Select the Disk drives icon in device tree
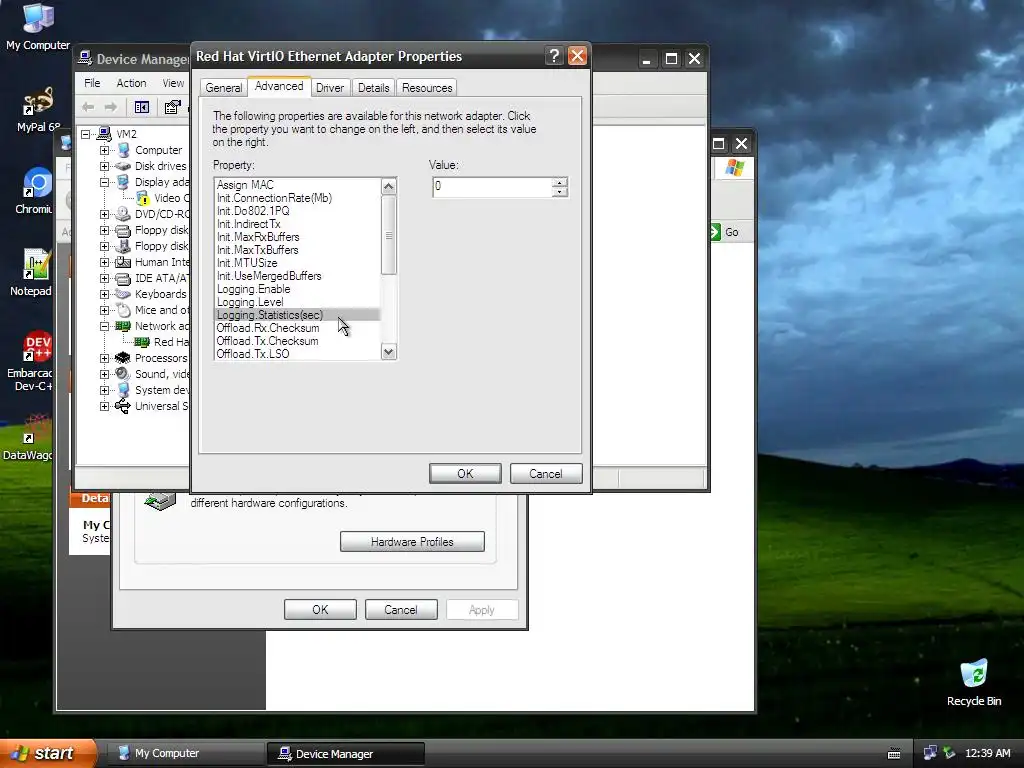1024x768 pixels. coord(123,166)
